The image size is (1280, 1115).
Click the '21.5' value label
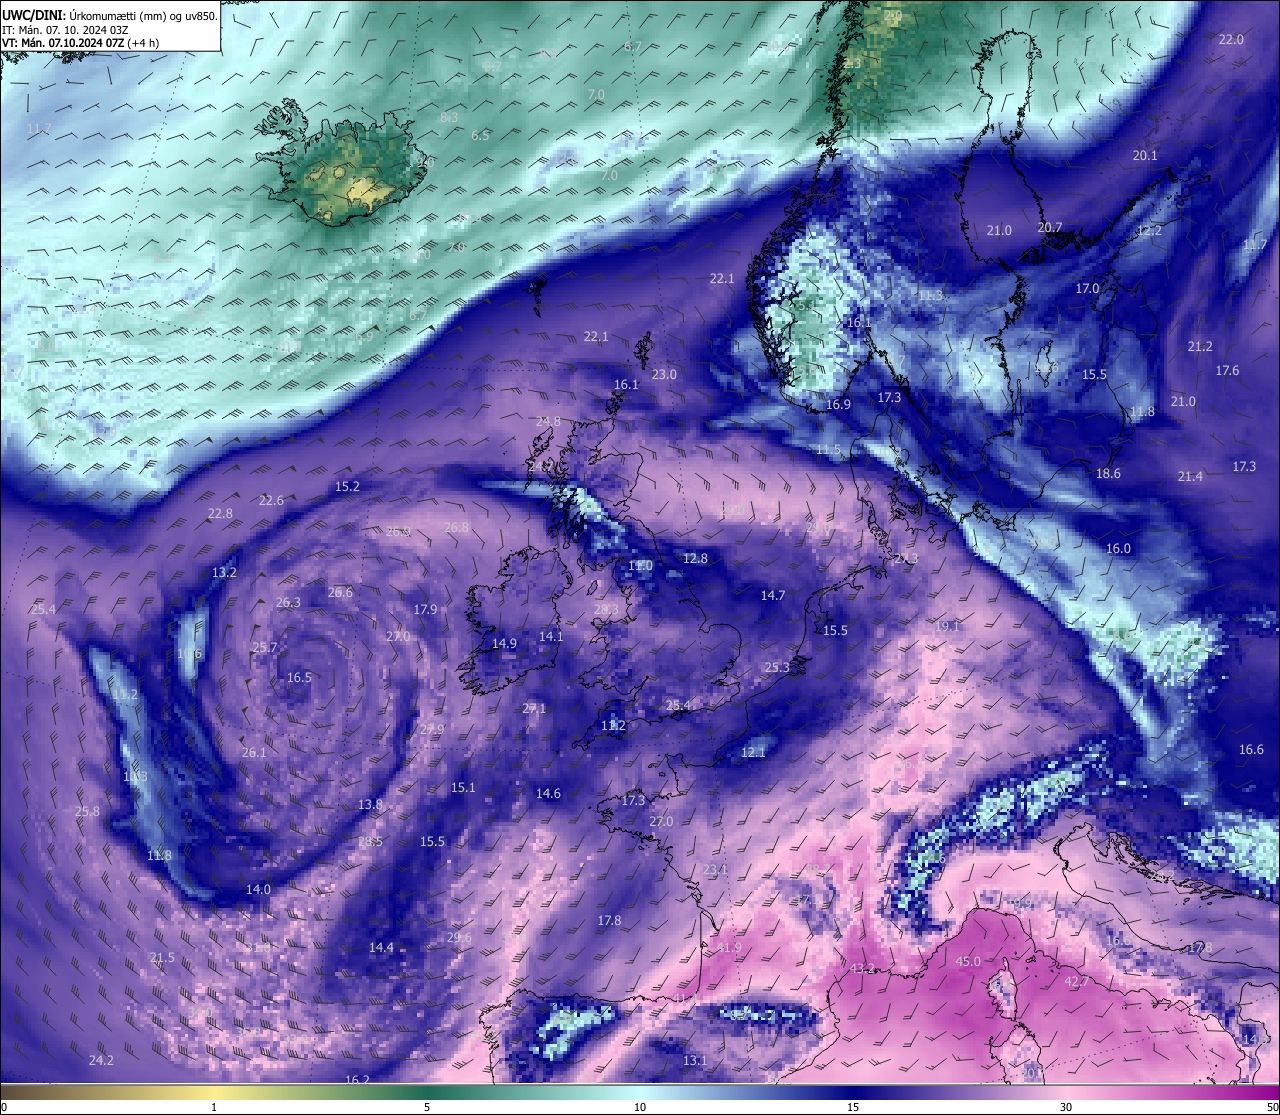tap(162, 957)
